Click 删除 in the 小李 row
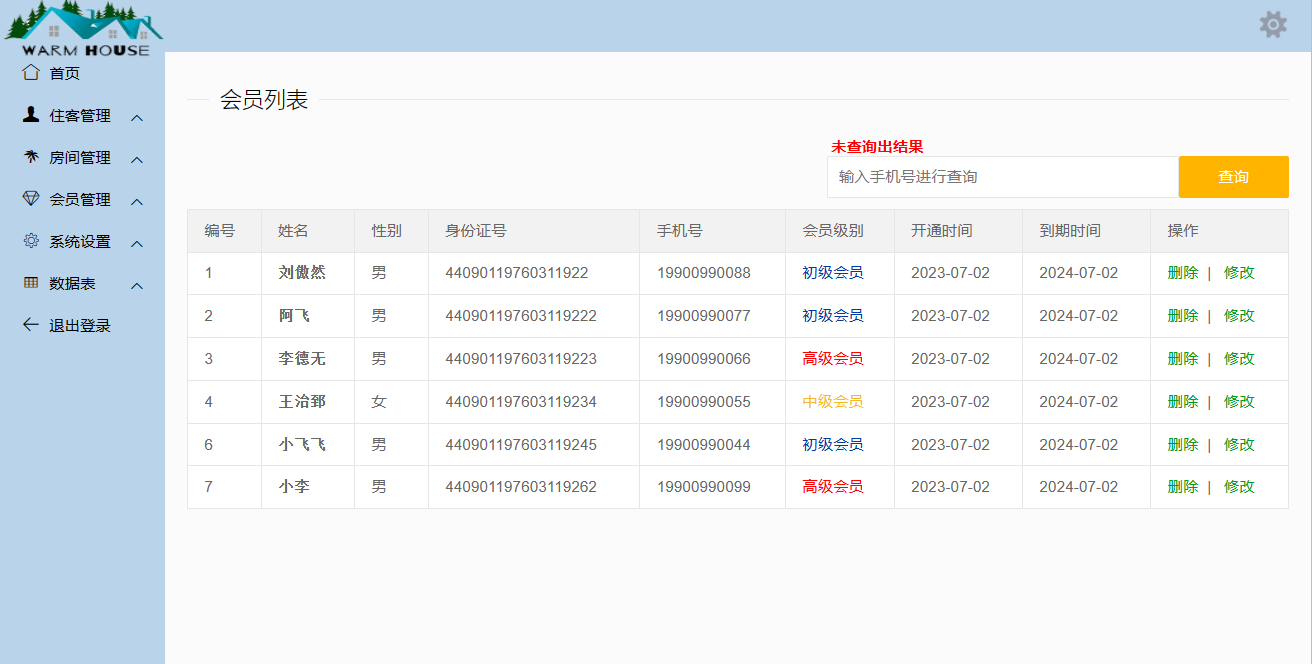Image resolution: width=1312 pixels, height=664 pixels. click(1182, 487)
